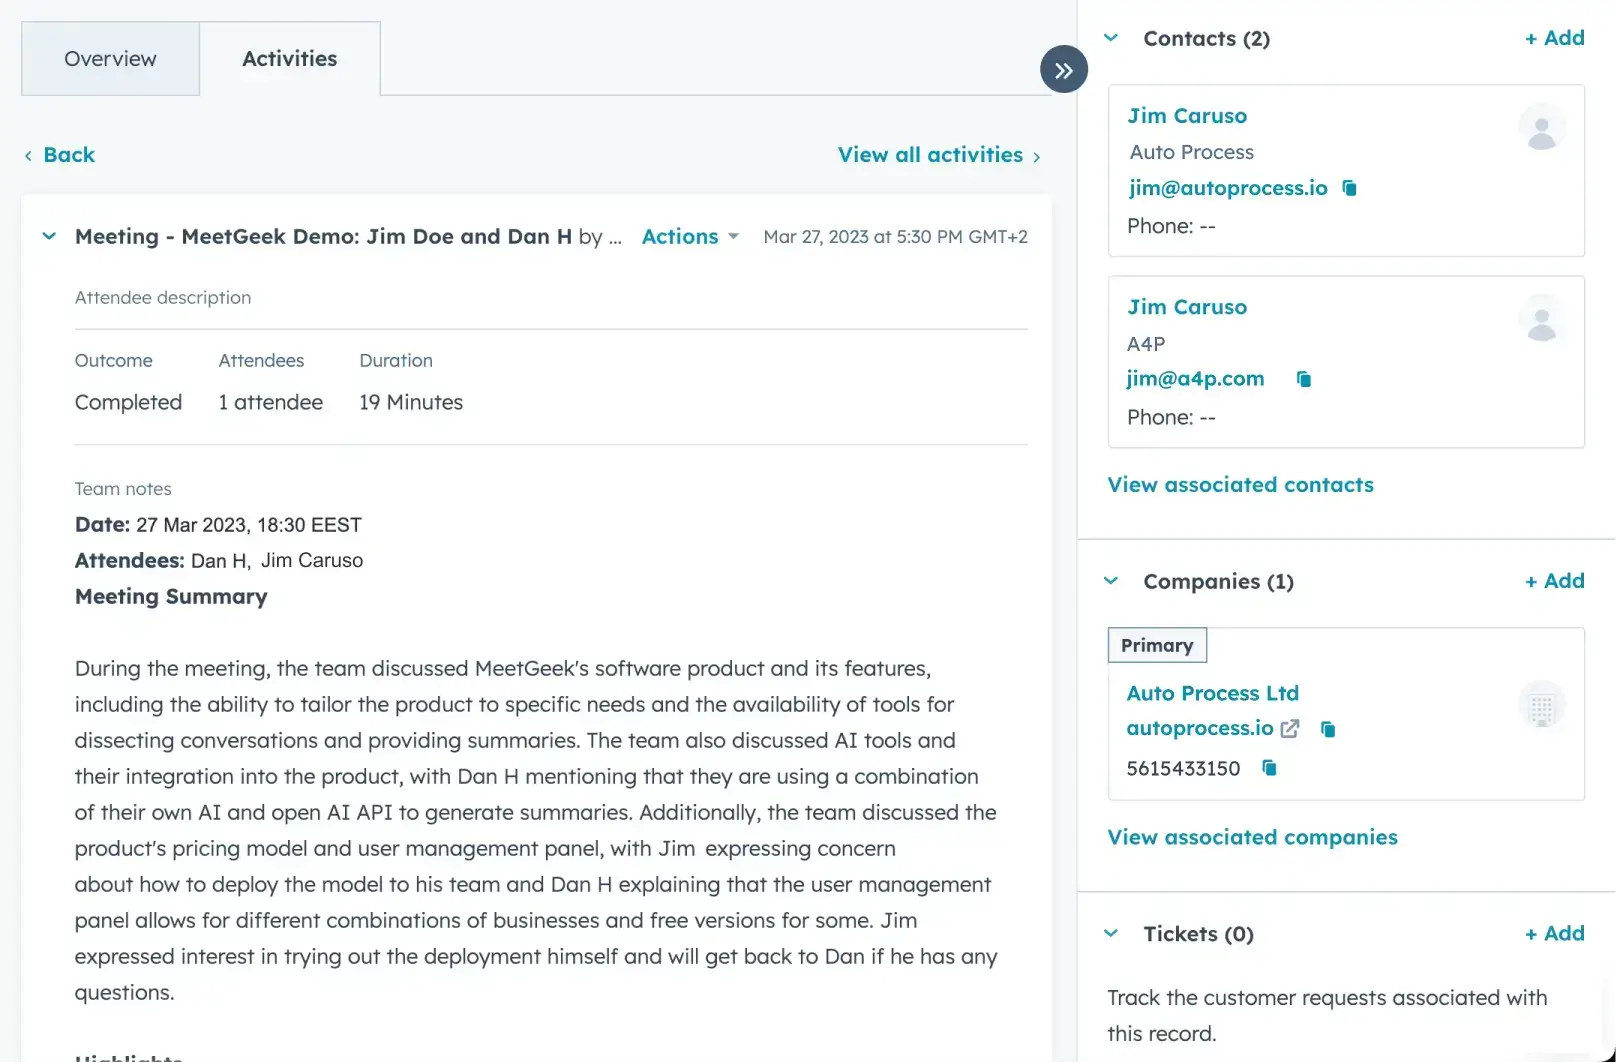This screenshot has height=1063, width=1616.
Task: Collapse the meeting activity card
Action: point(49,236)
